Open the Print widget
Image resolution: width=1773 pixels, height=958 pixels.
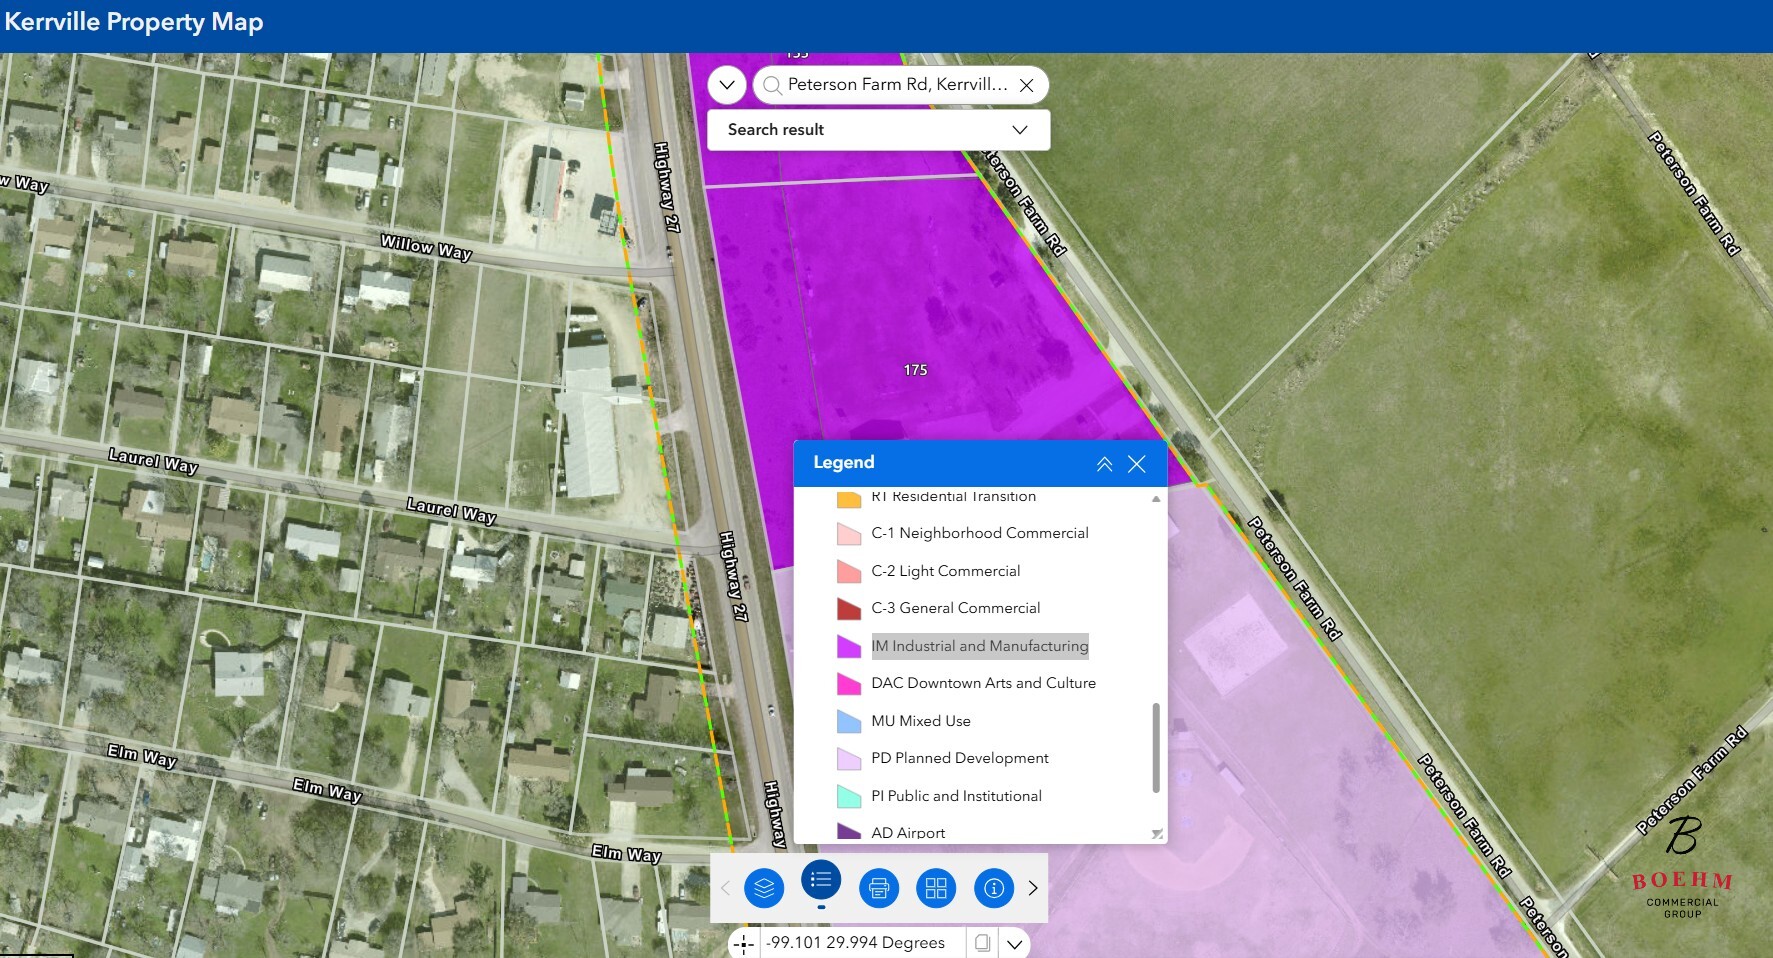(x=879, y=888)
